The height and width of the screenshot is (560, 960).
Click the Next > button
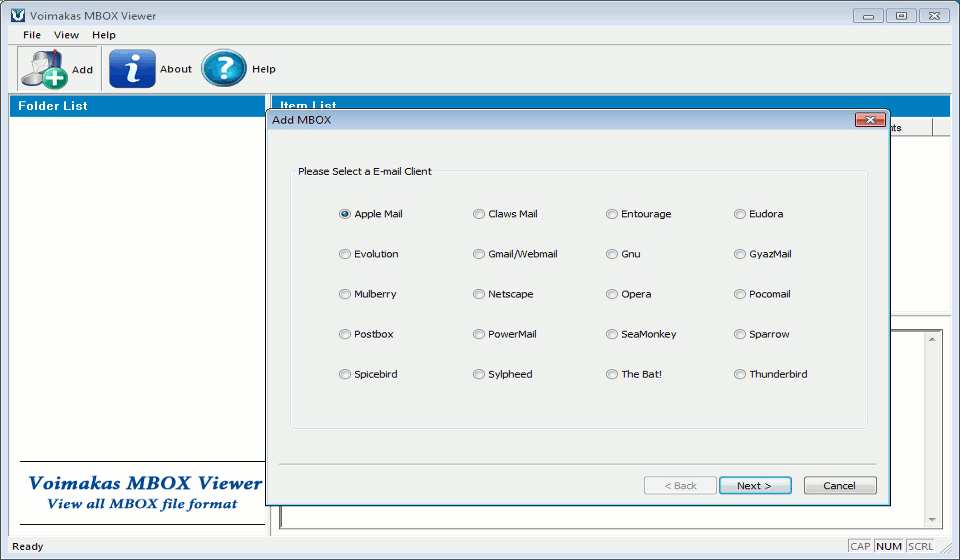(x=755, y=485)
